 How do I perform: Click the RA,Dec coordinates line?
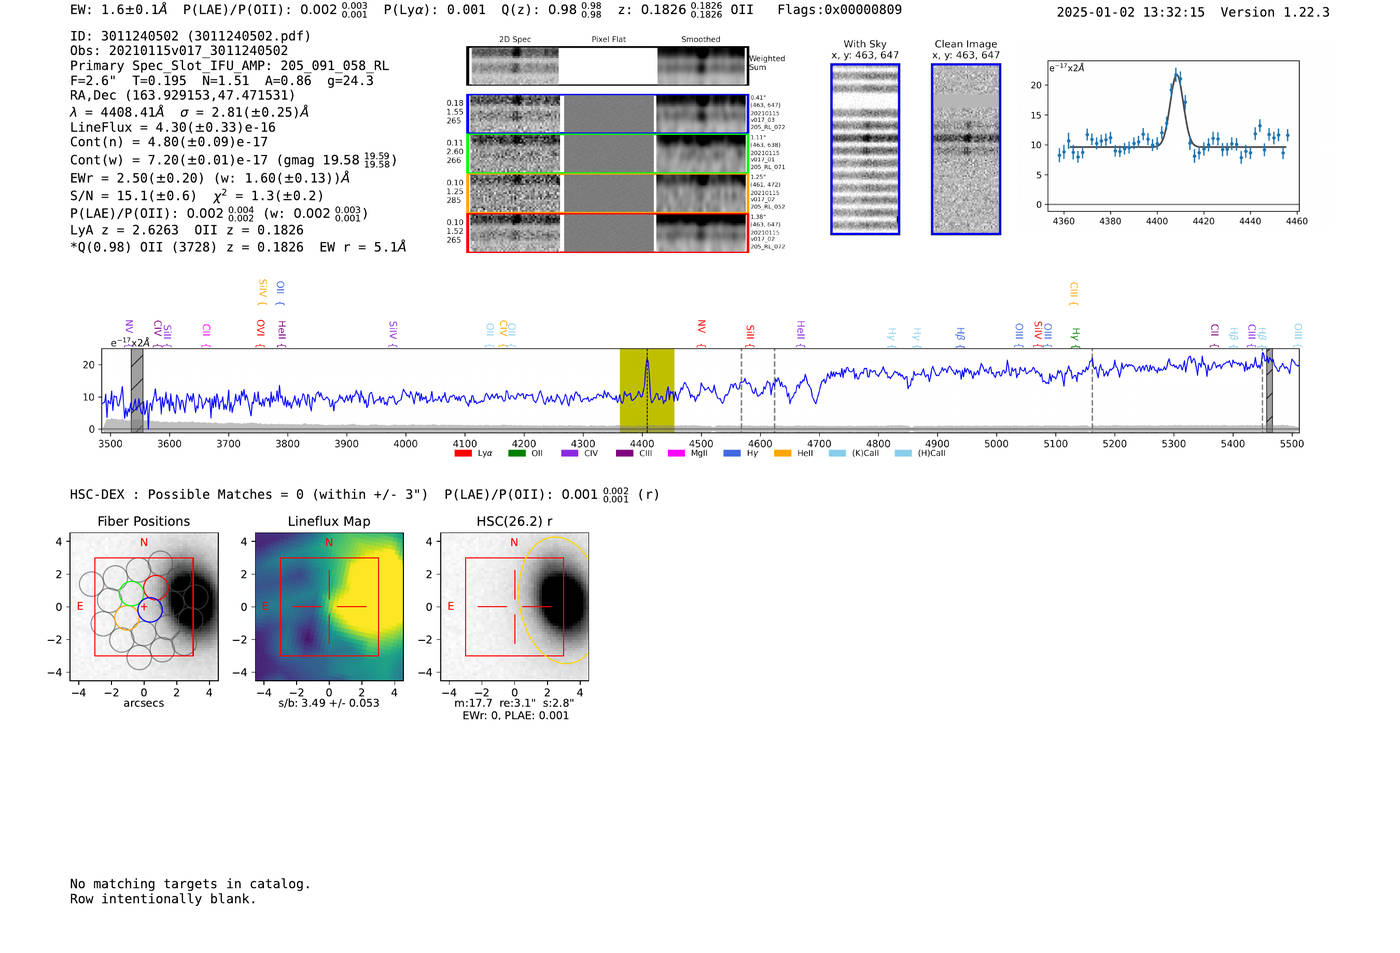(x=182, y=96)
